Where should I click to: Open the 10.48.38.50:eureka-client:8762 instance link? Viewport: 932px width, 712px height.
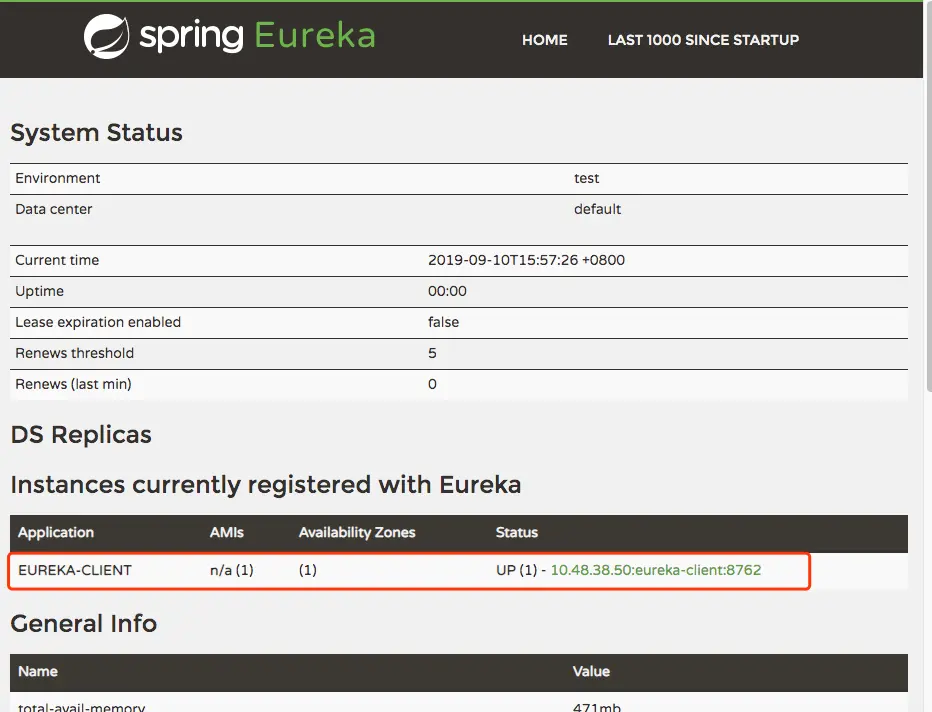[x=656, y=570]
